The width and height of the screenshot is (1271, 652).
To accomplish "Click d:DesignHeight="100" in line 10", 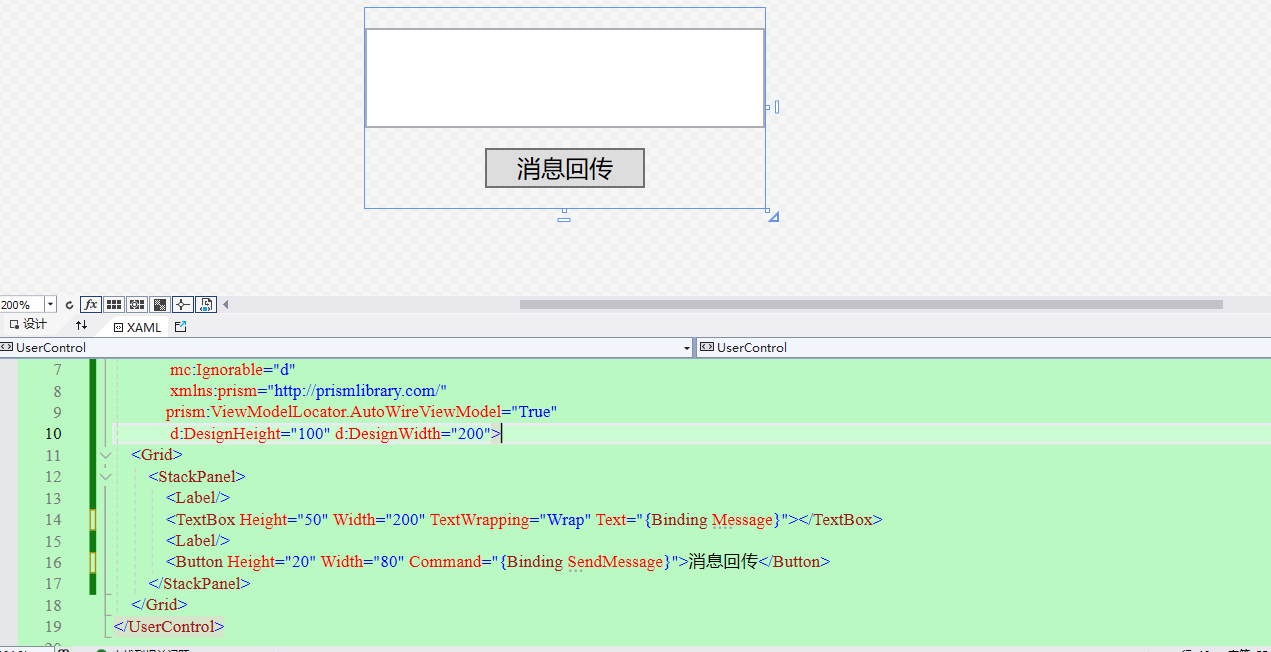I will (x=250, y=434).
